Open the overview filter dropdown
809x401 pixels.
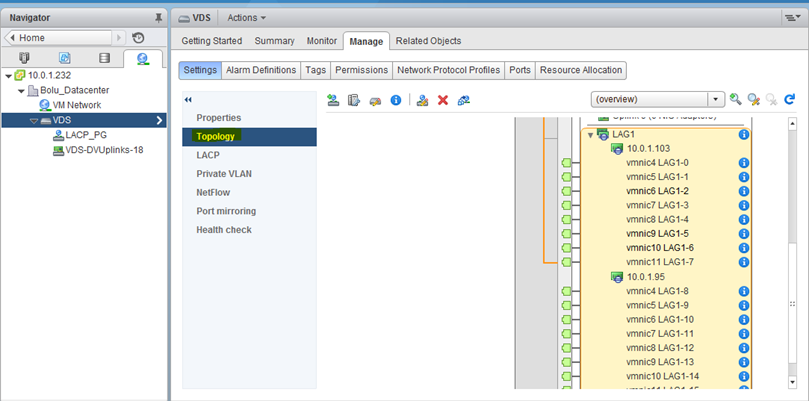click(x=715, y=99)
